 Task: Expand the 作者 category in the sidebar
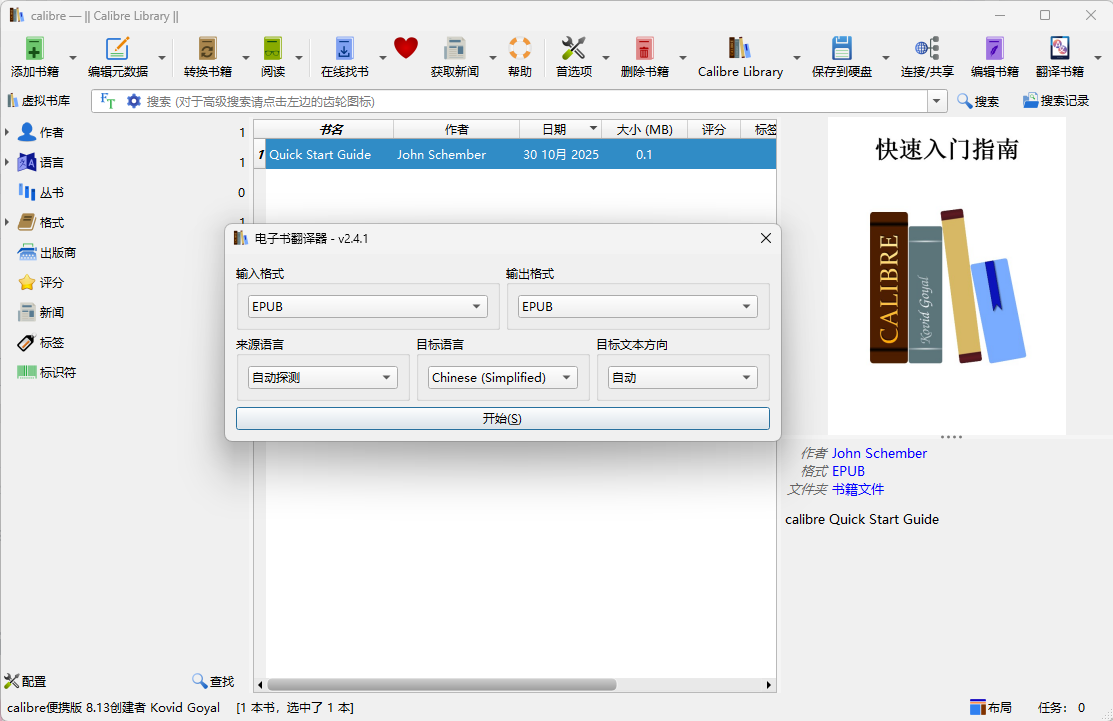8,133
